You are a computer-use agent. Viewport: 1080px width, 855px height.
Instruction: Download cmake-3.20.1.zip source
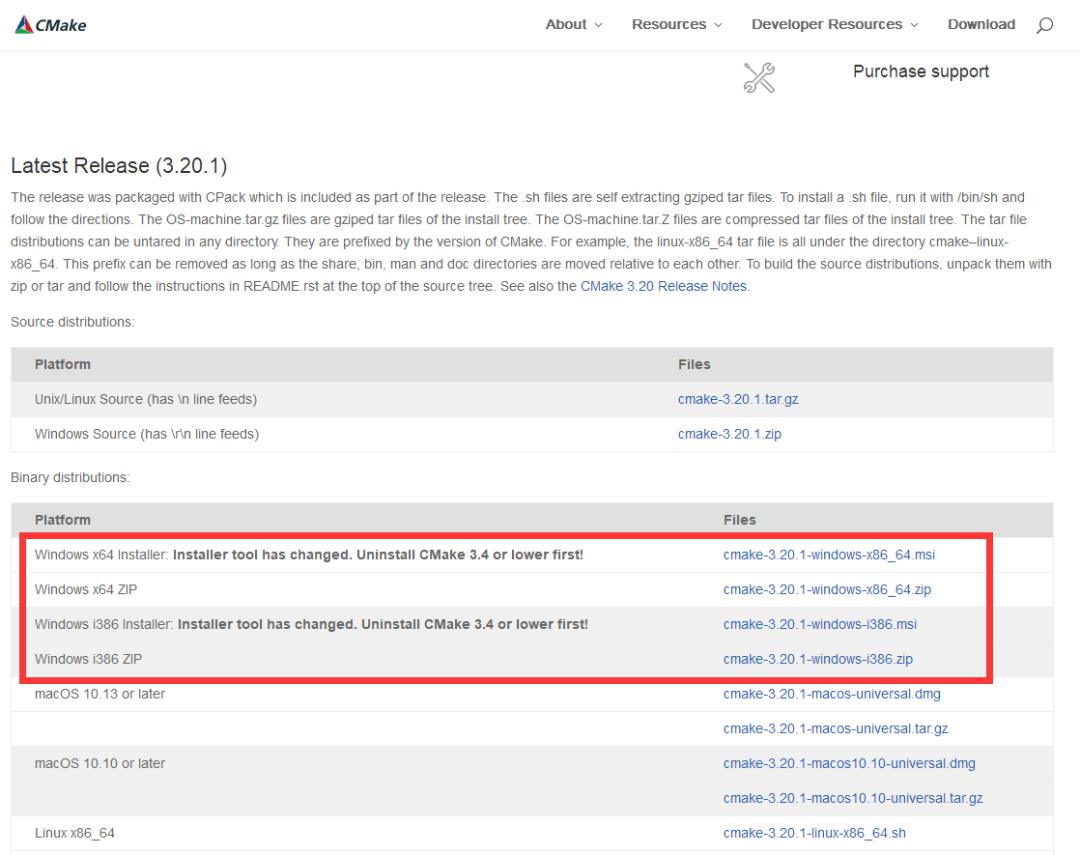[729, 434]
